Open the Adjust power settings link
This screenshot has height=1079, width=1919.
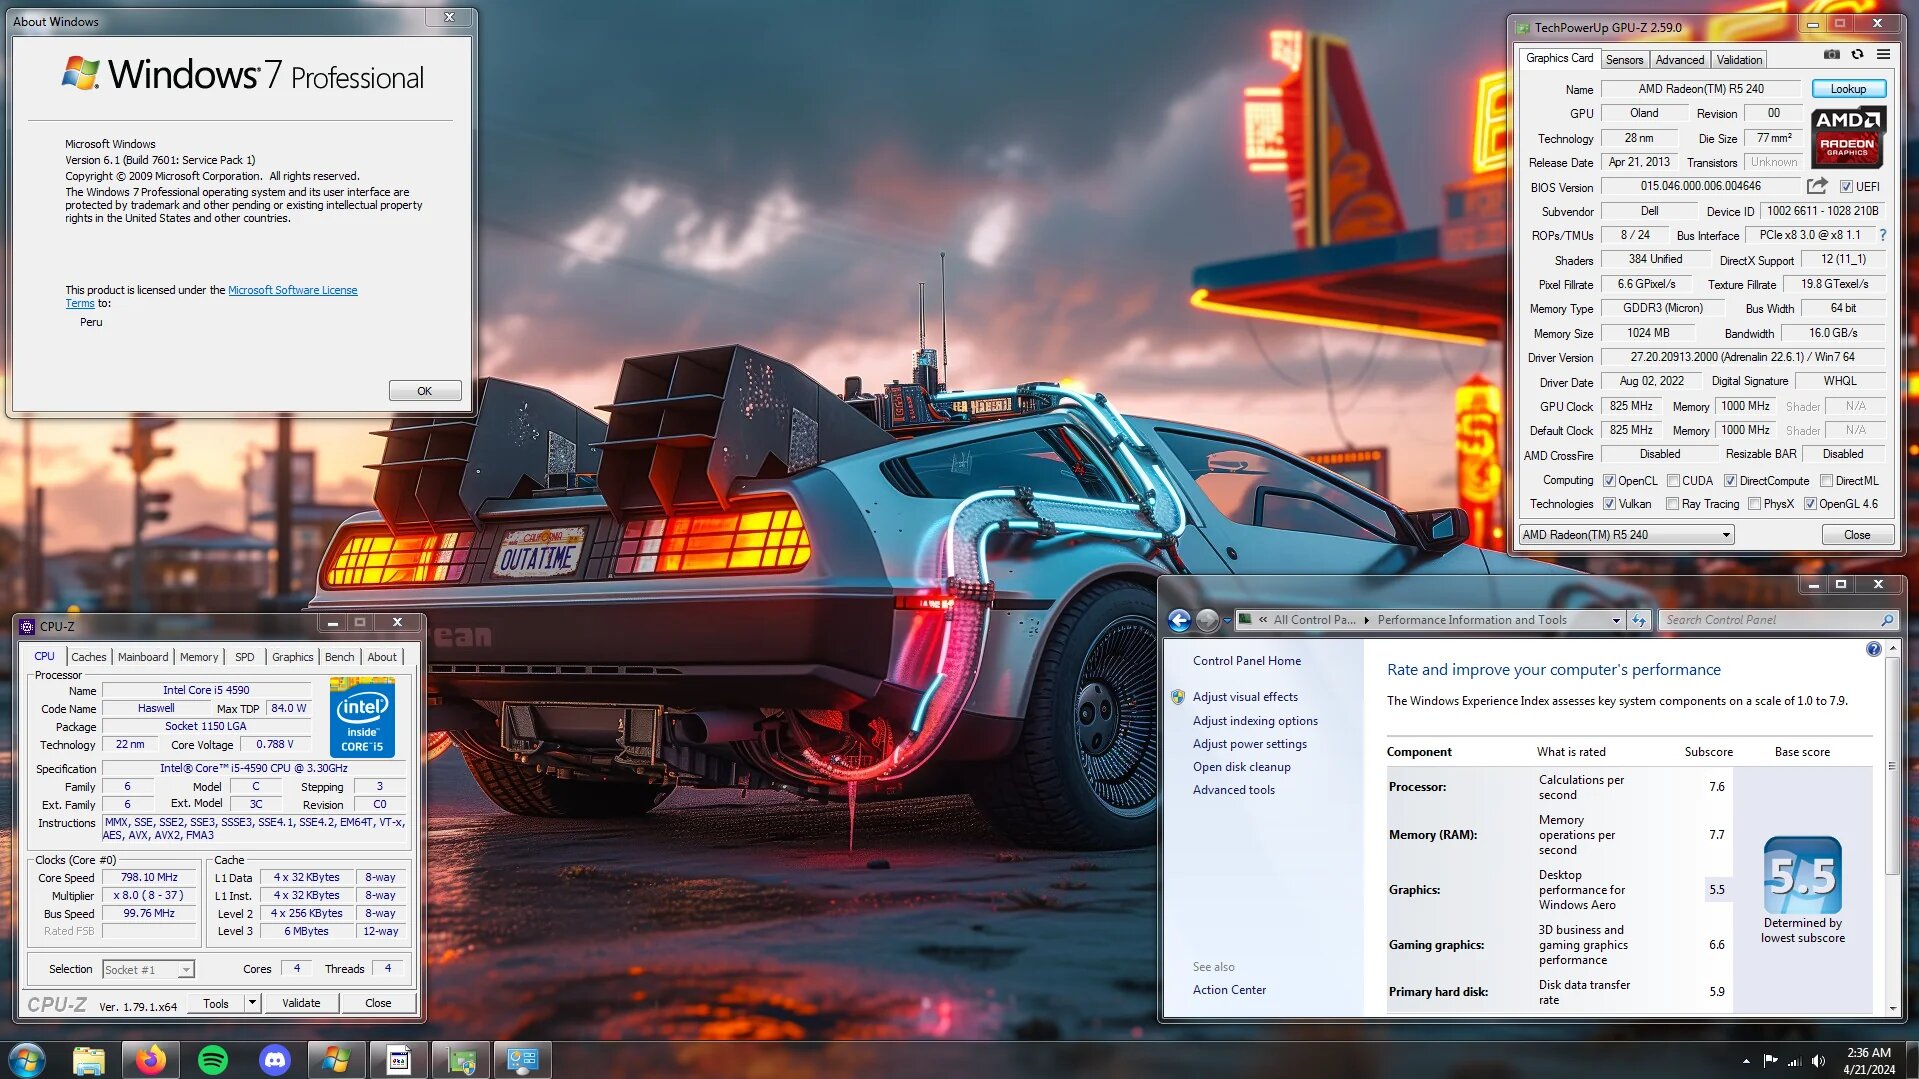(1249, 744)
